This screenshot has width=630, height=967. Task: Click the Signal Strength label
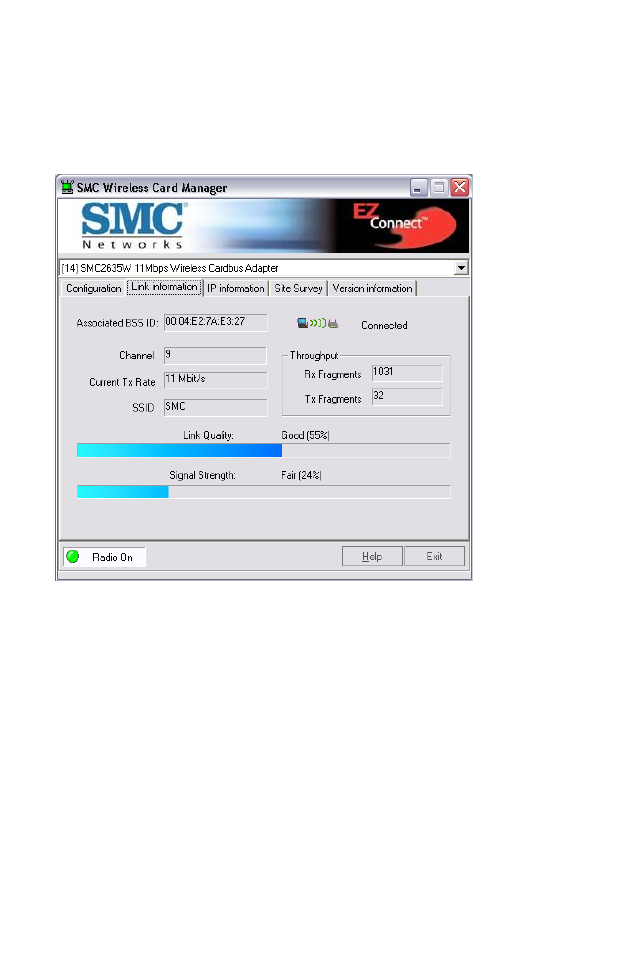pos(202,475)
